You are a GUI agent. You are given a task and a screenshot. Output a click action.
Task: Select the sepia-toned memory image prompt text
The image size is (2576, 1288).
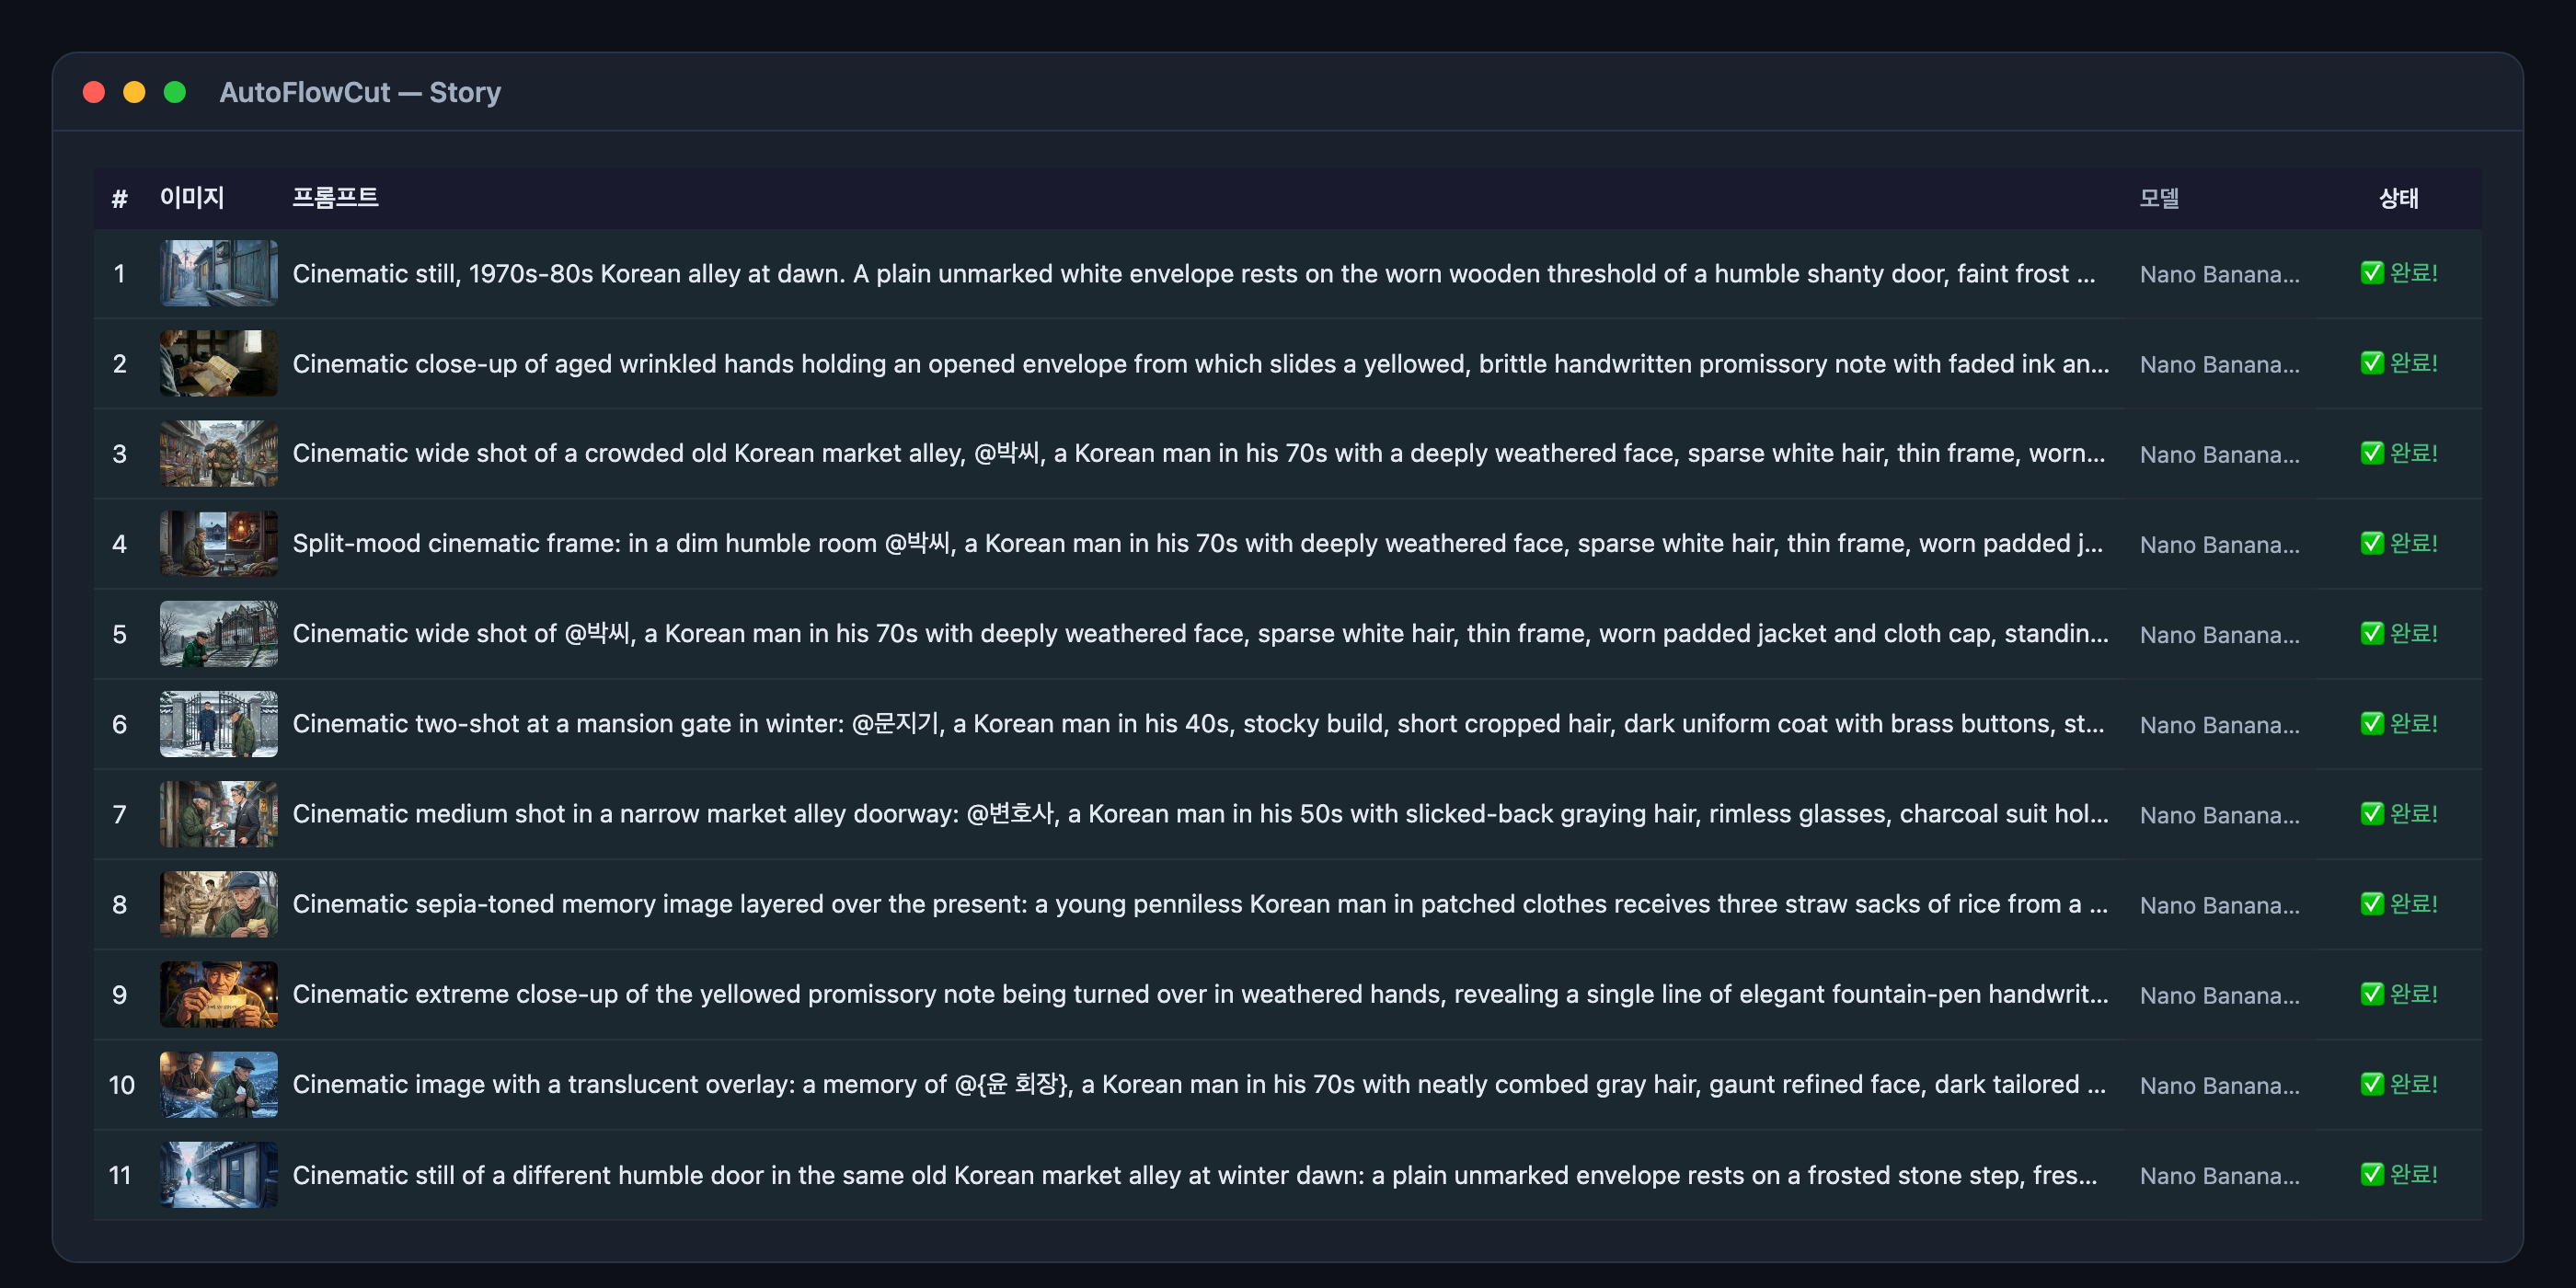pyautogui.click(x=1200, y=904)
